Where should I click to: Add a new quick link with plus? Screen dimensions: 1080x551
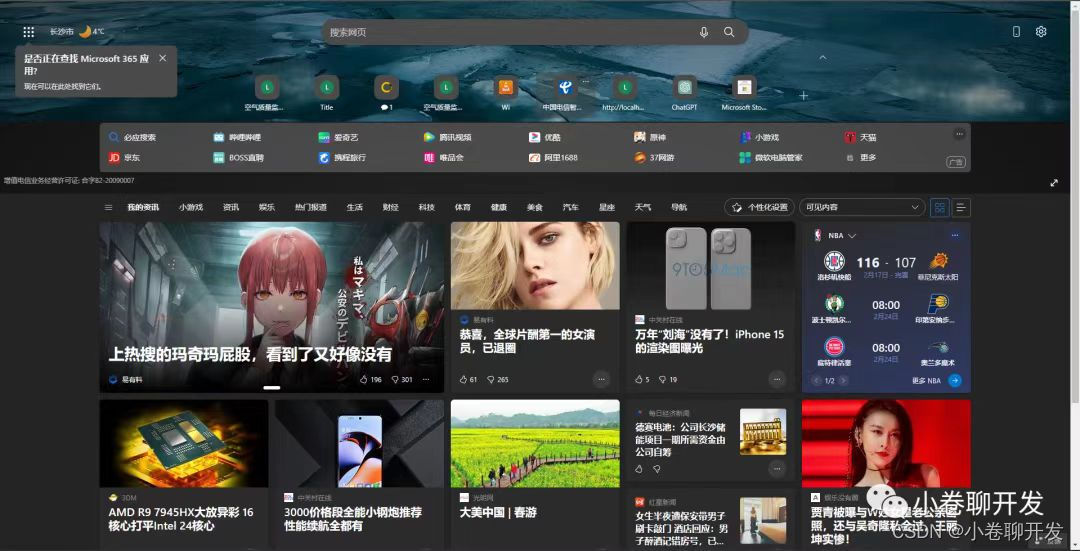[x=803, y=96]
